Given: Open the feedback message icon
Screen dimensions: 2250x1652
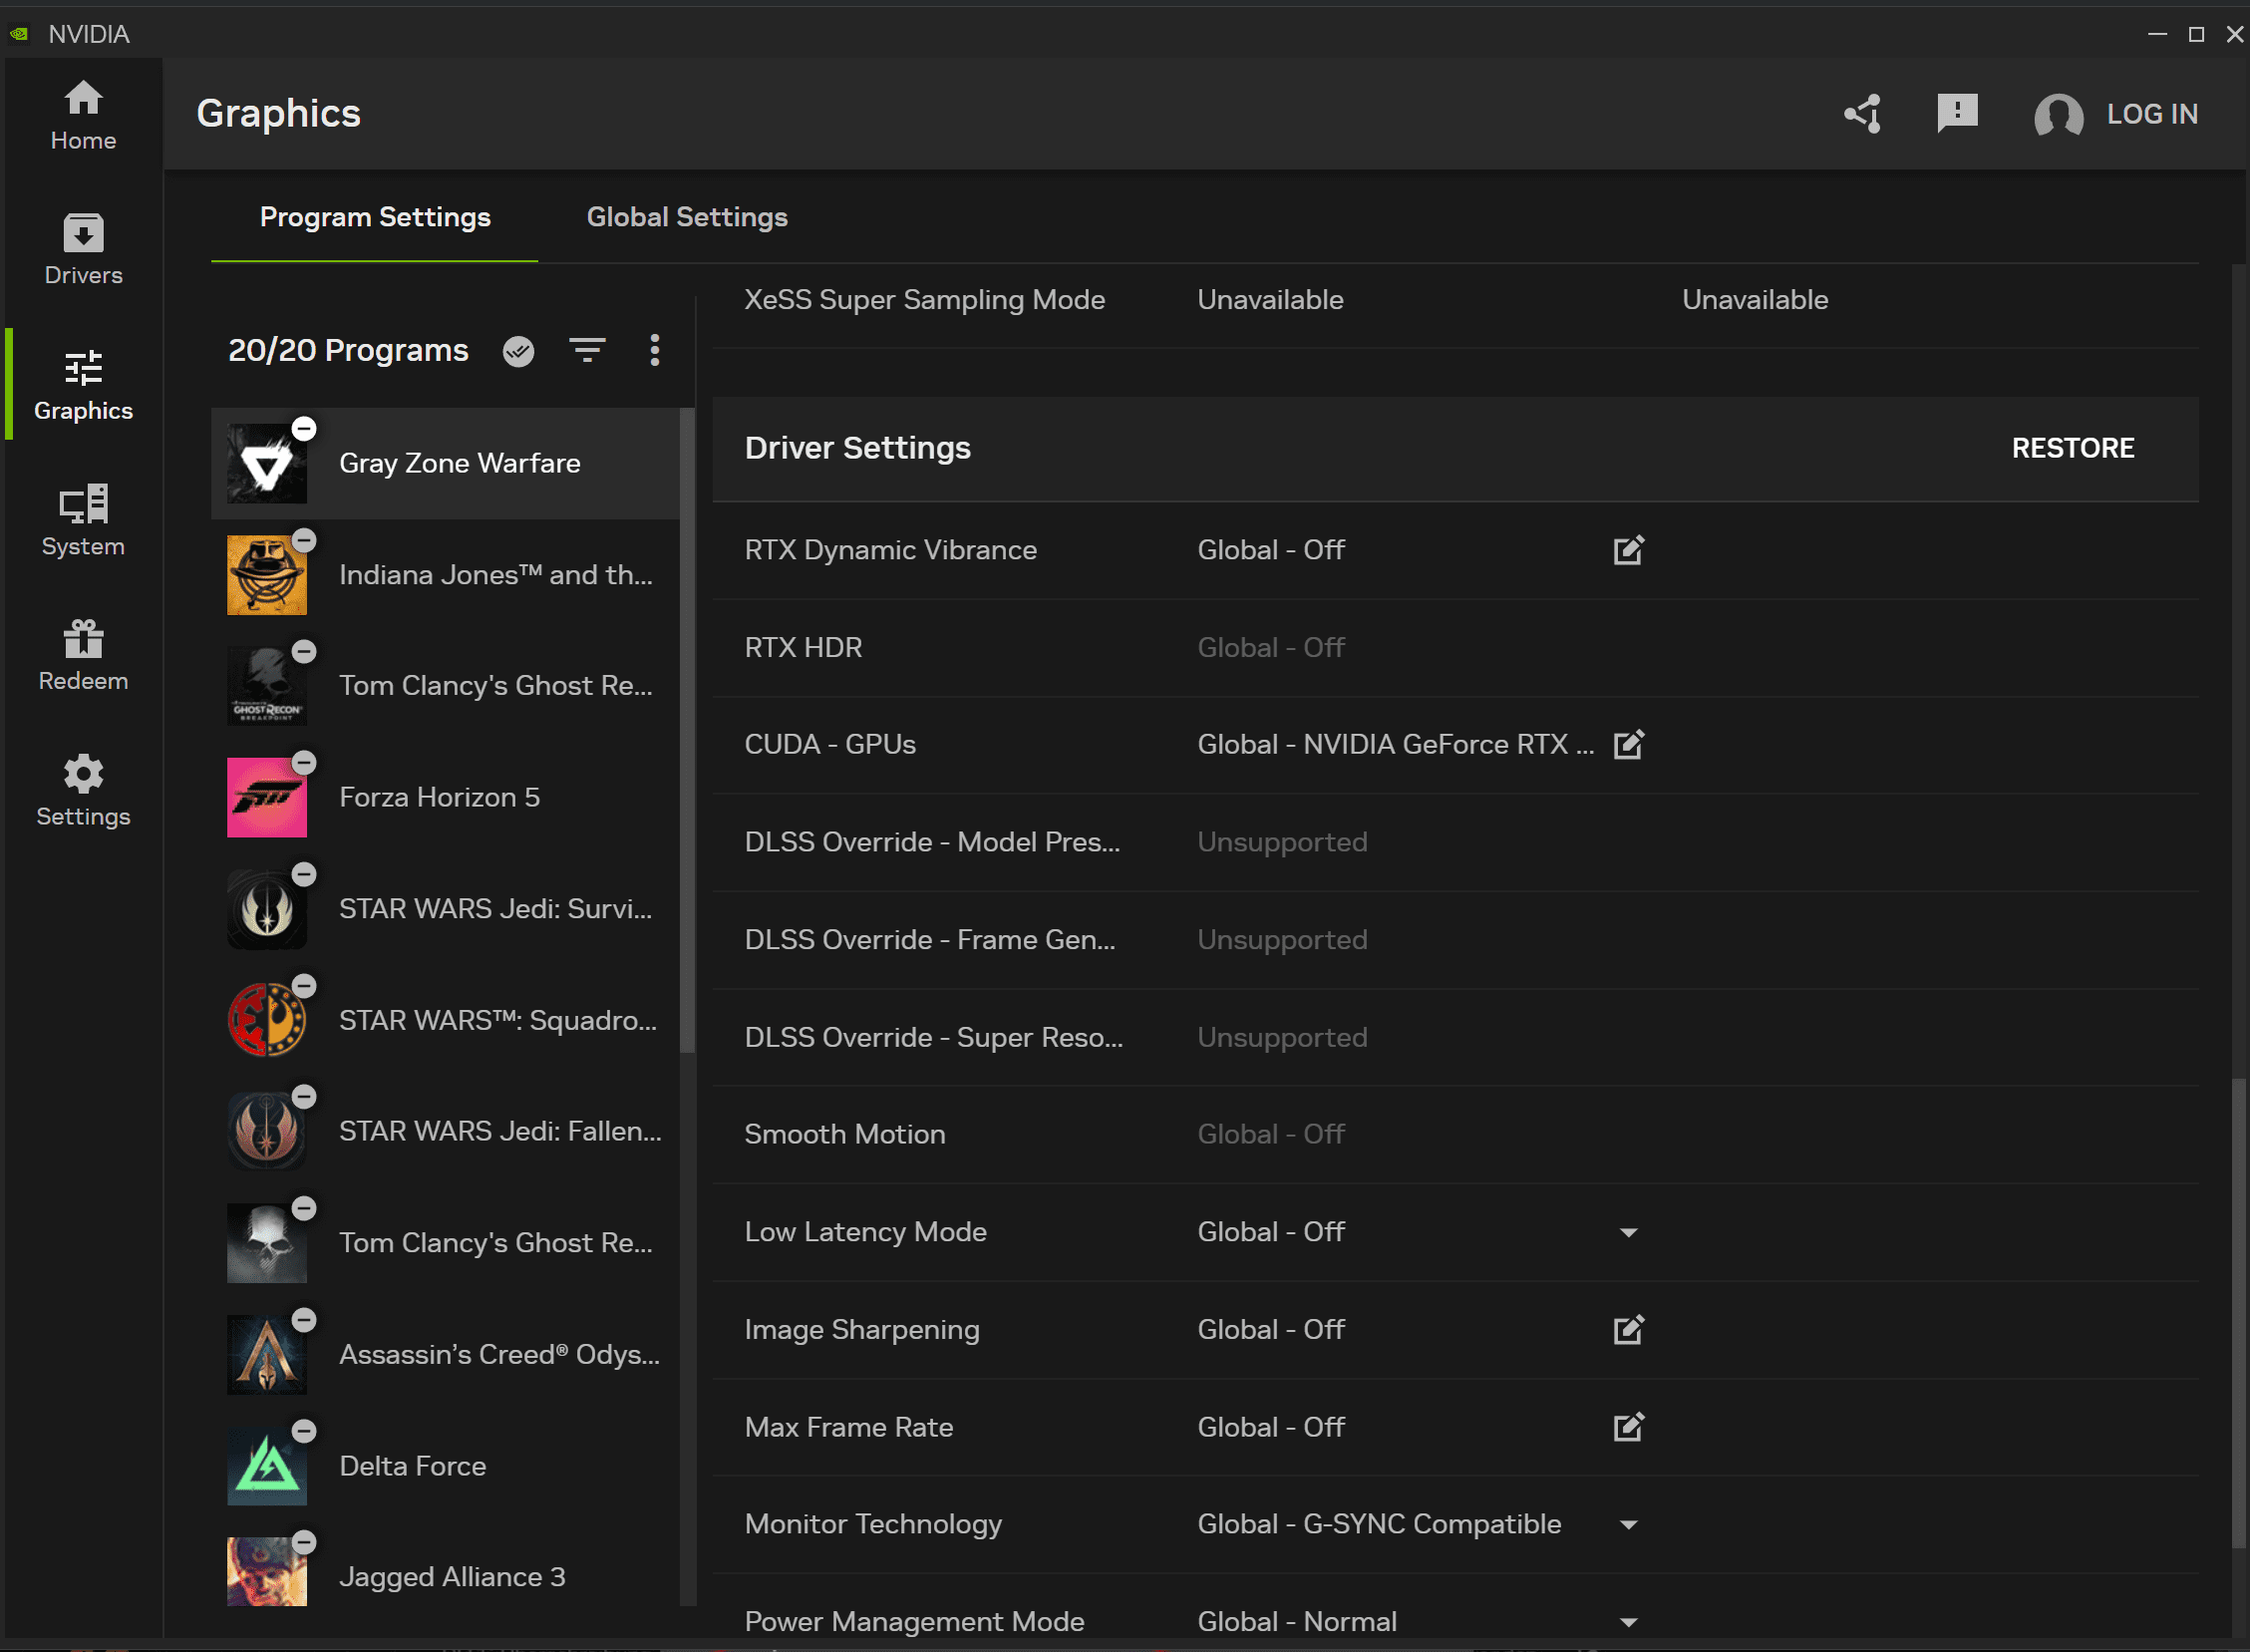Looking at the screenshot, I should click(1957, 113).
